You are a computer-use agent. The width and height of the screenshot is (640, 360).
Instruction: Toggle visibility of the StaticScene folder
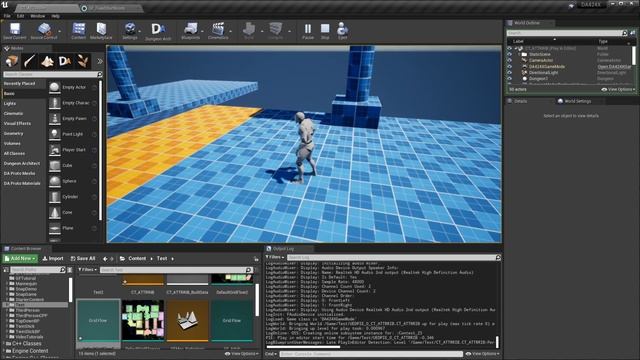(509, 54)
